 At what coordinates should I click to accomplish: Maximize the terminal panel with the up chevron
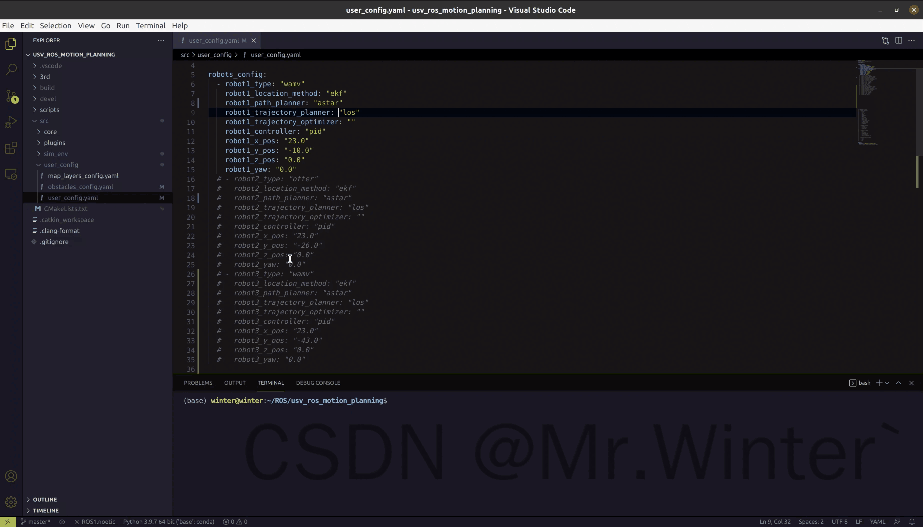[x=898, y=383]
